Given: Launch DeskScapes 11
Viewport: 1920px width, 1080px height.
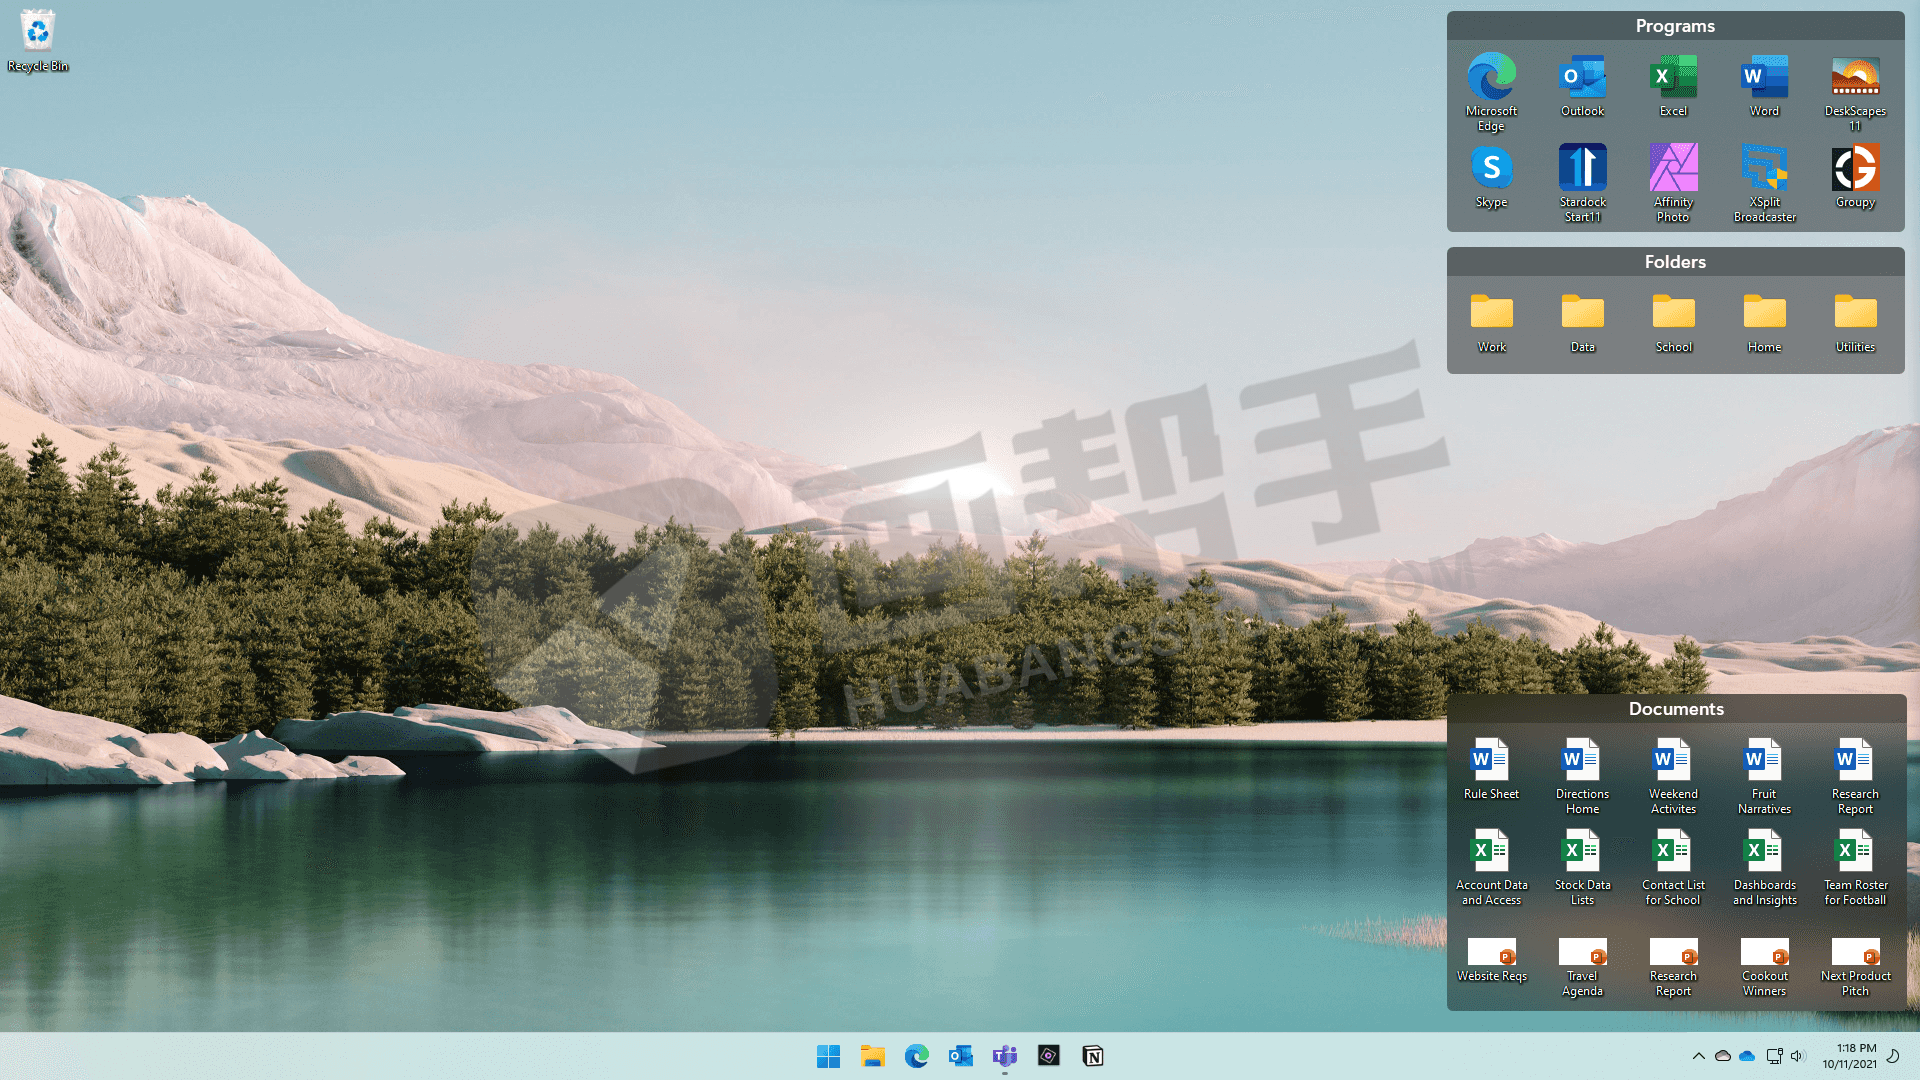Looking at the screenshot, I should 1855,91.
